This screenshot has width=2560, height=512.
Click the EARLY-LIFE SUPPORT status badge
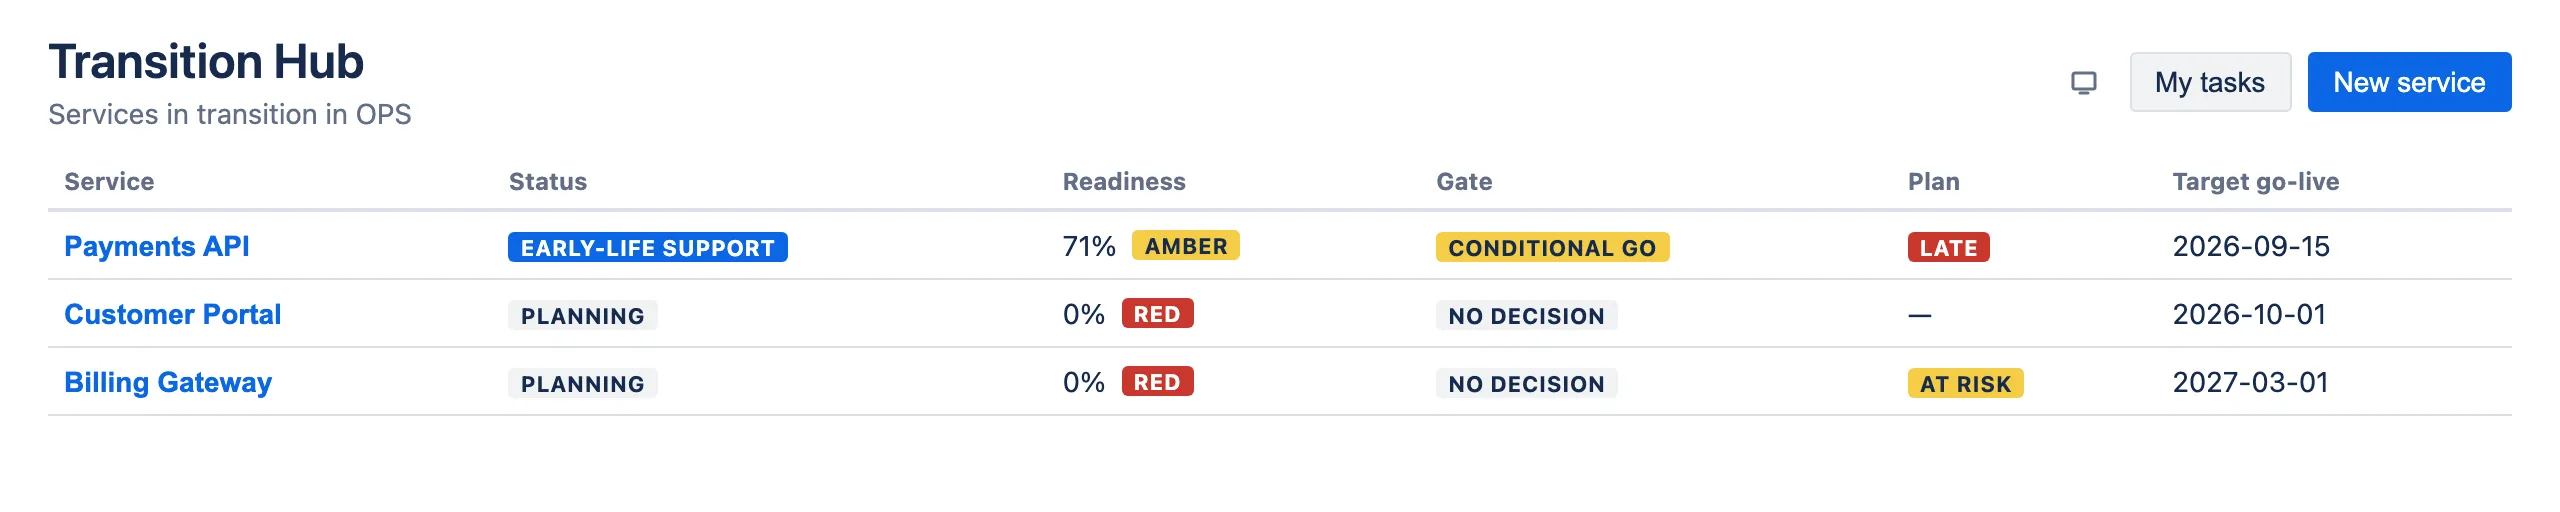tap(648, 247)
